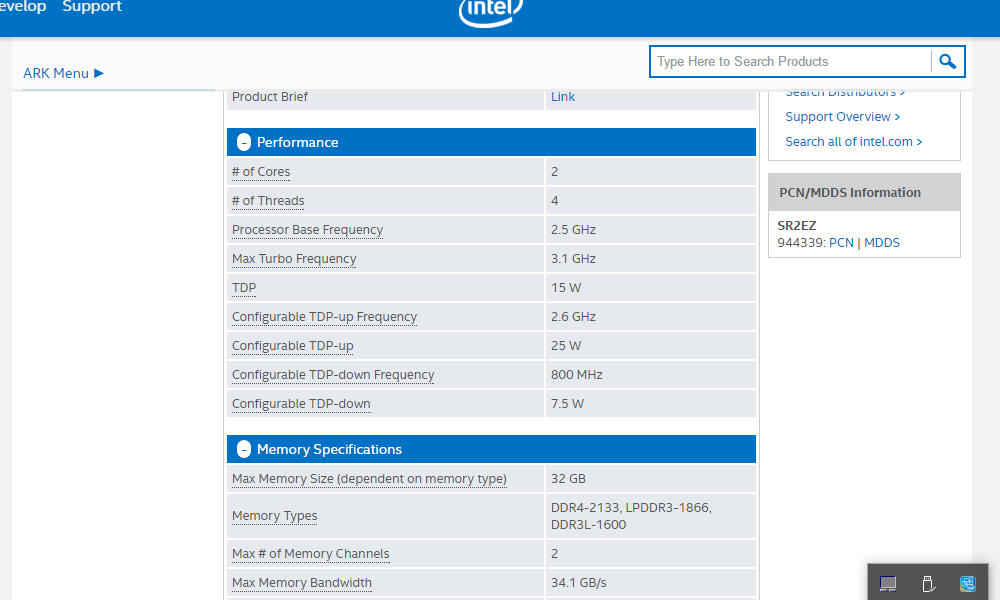Click the Memory Types label

[274, 516]
